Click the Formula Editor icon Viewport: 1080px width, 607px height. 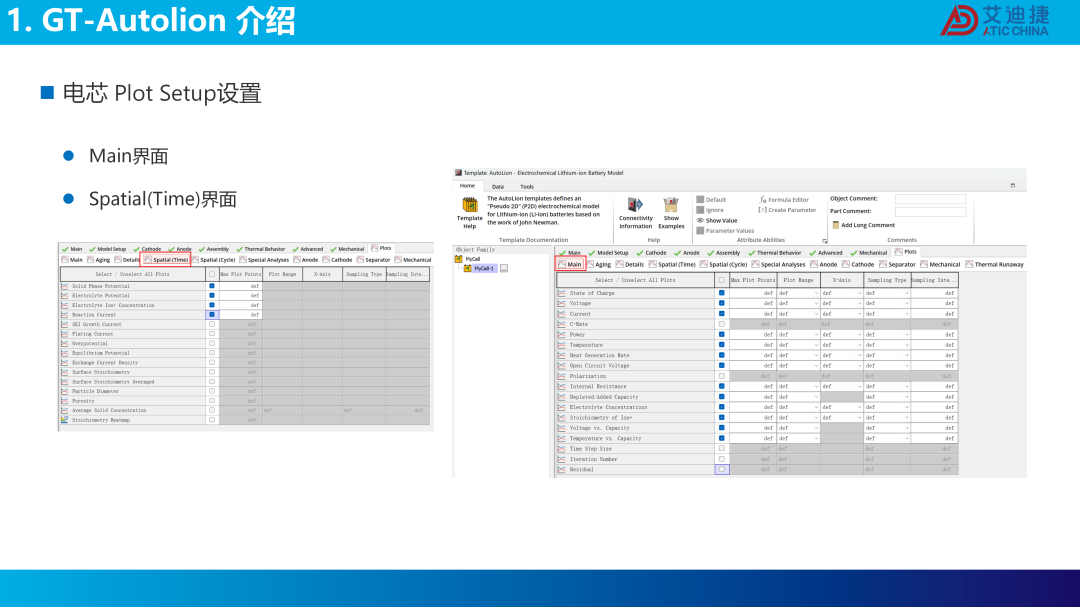click(763, 200)
